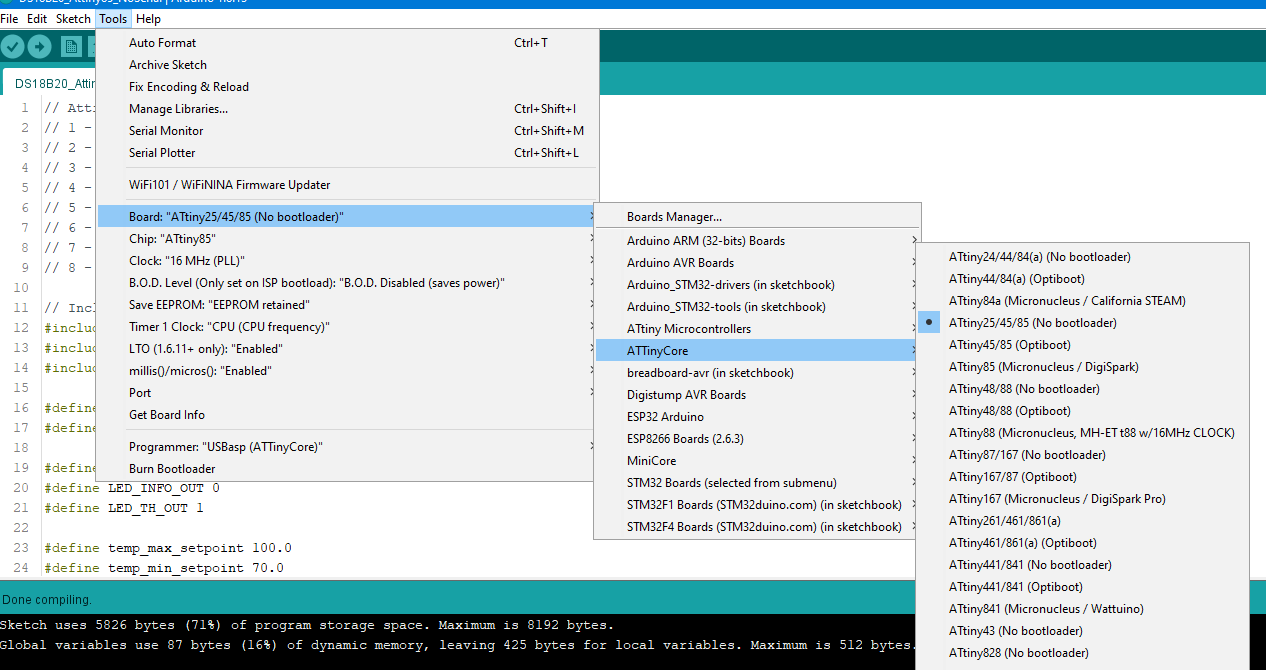
Task: Expand the Programmer: USBasp submenu
Action: 347,447
